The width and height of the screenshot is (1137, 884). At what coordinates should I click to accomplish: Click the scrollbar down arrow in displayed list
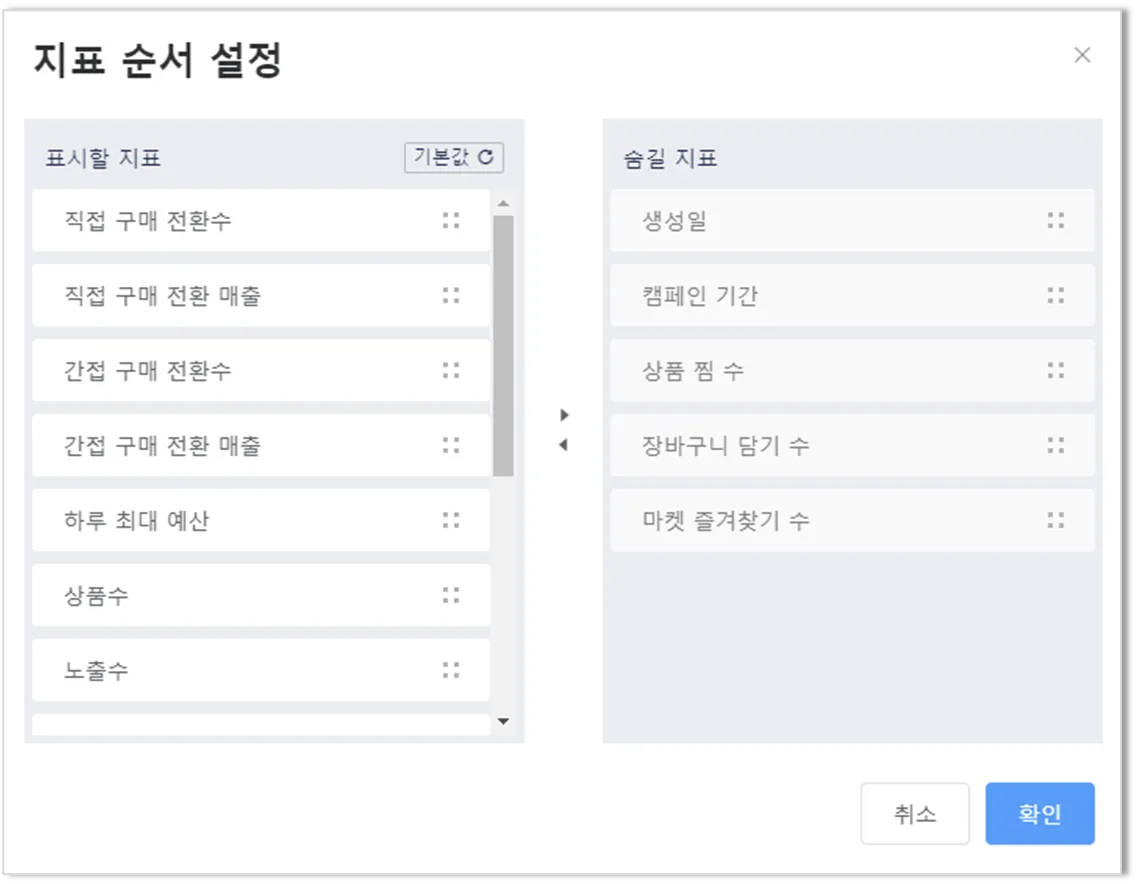pos(503,721)
